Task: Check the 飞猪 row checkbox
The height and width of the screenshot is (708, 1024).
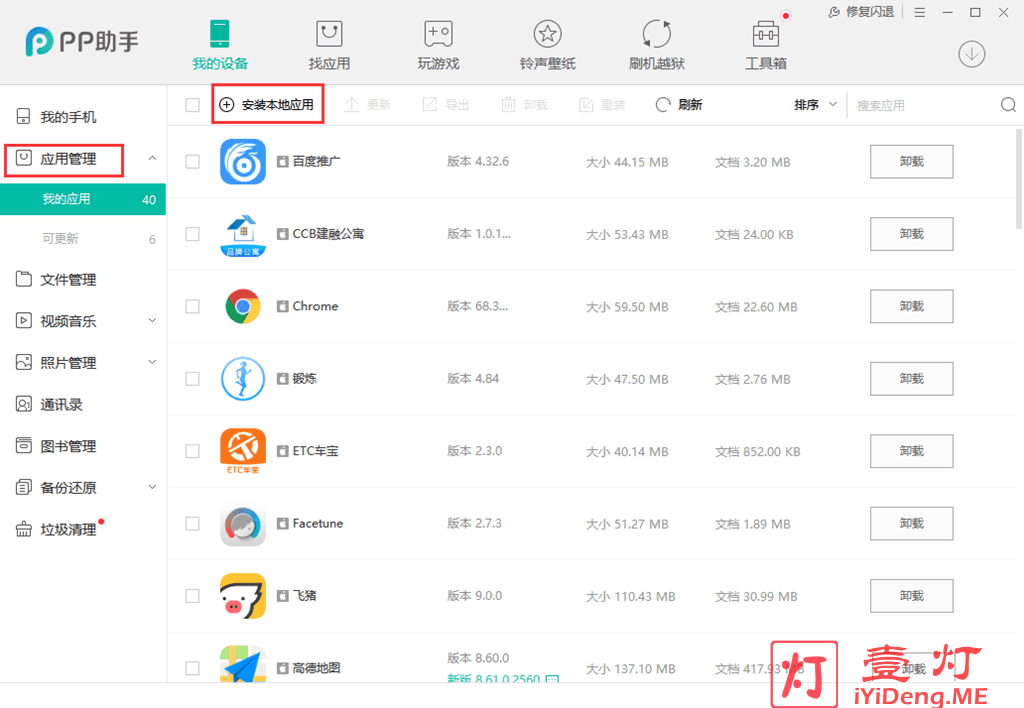Action: coord(192,596)
